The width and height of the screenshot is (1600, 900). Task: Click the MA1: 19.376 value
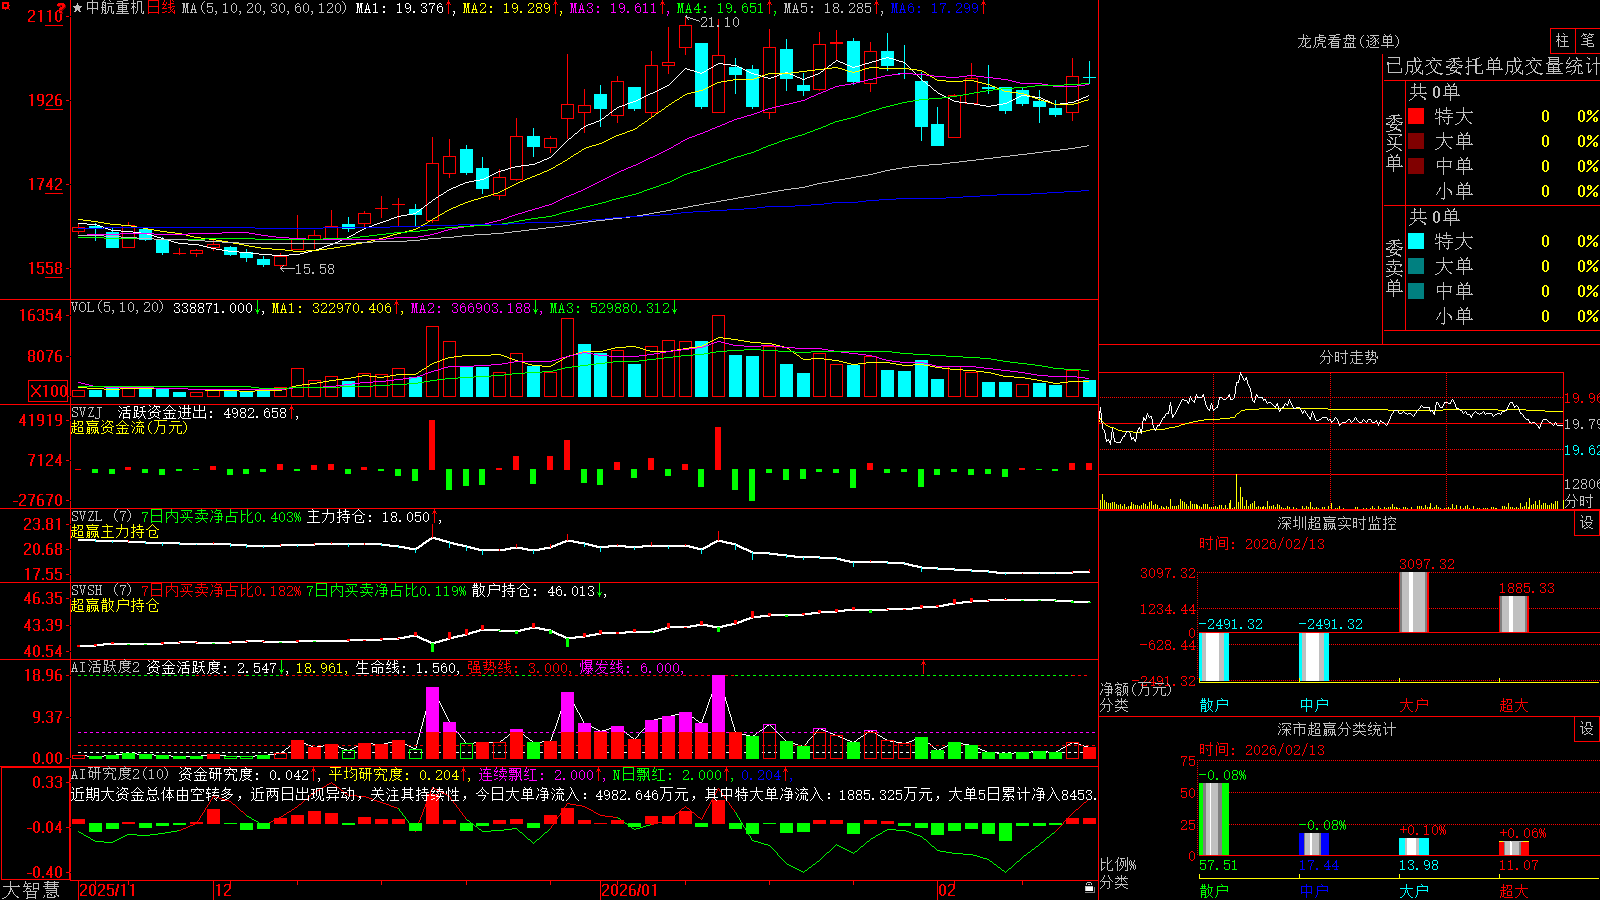[x=399, y=8]
